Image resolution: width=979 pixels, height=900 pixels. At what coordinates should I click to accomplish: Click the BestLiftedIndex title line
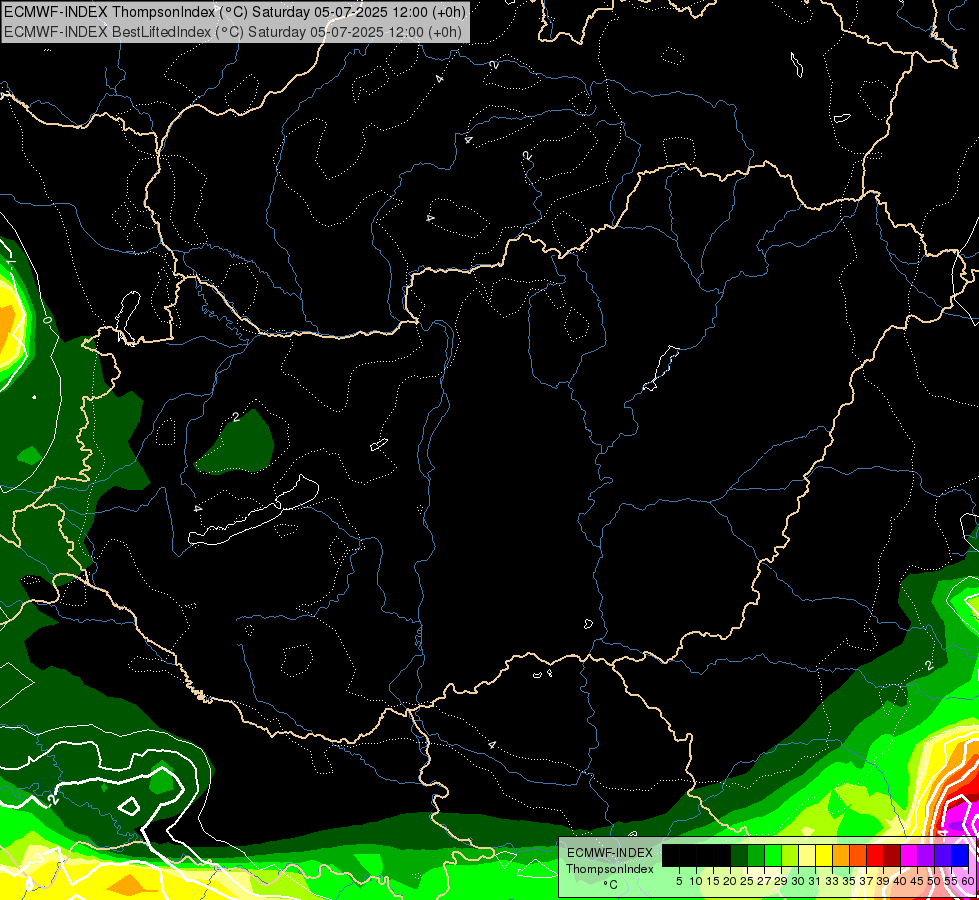[x=232, y=32]
